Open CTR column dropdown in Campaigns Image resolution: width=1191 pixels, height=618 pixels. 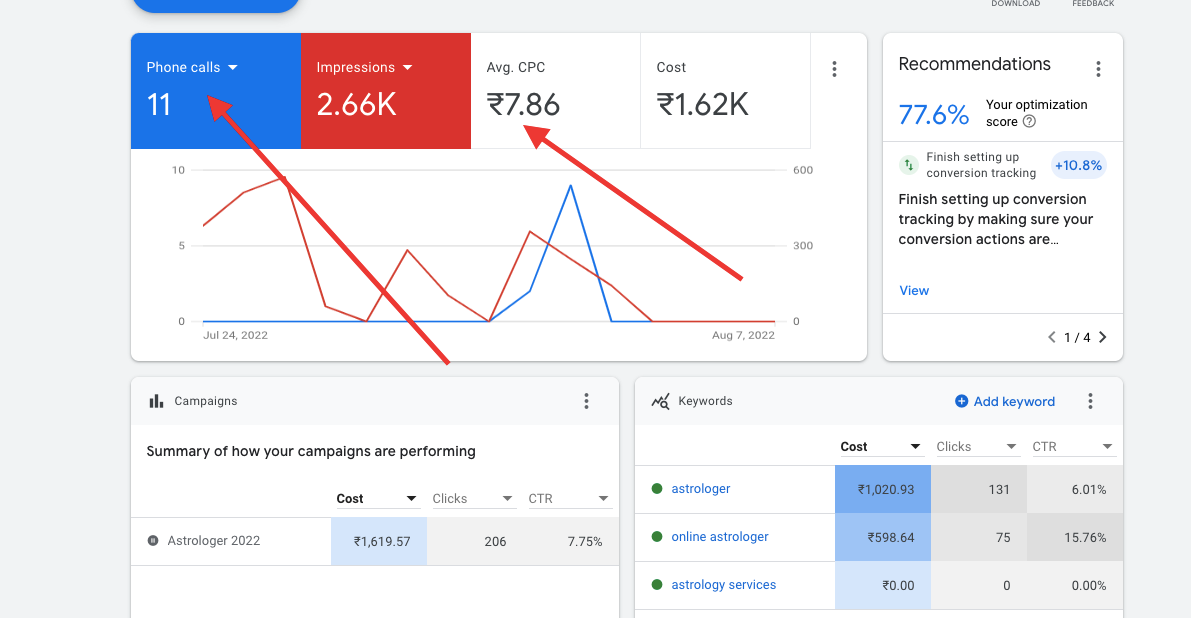tap(604, 499)
